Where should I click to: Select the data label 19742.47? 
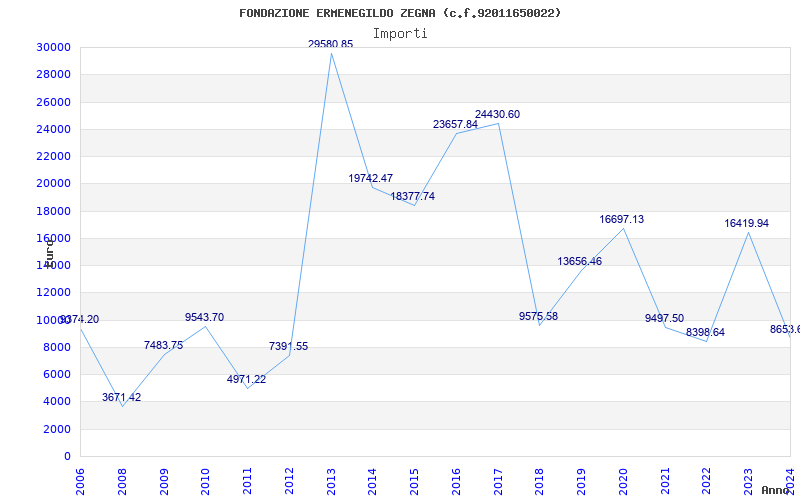(371, 178)
